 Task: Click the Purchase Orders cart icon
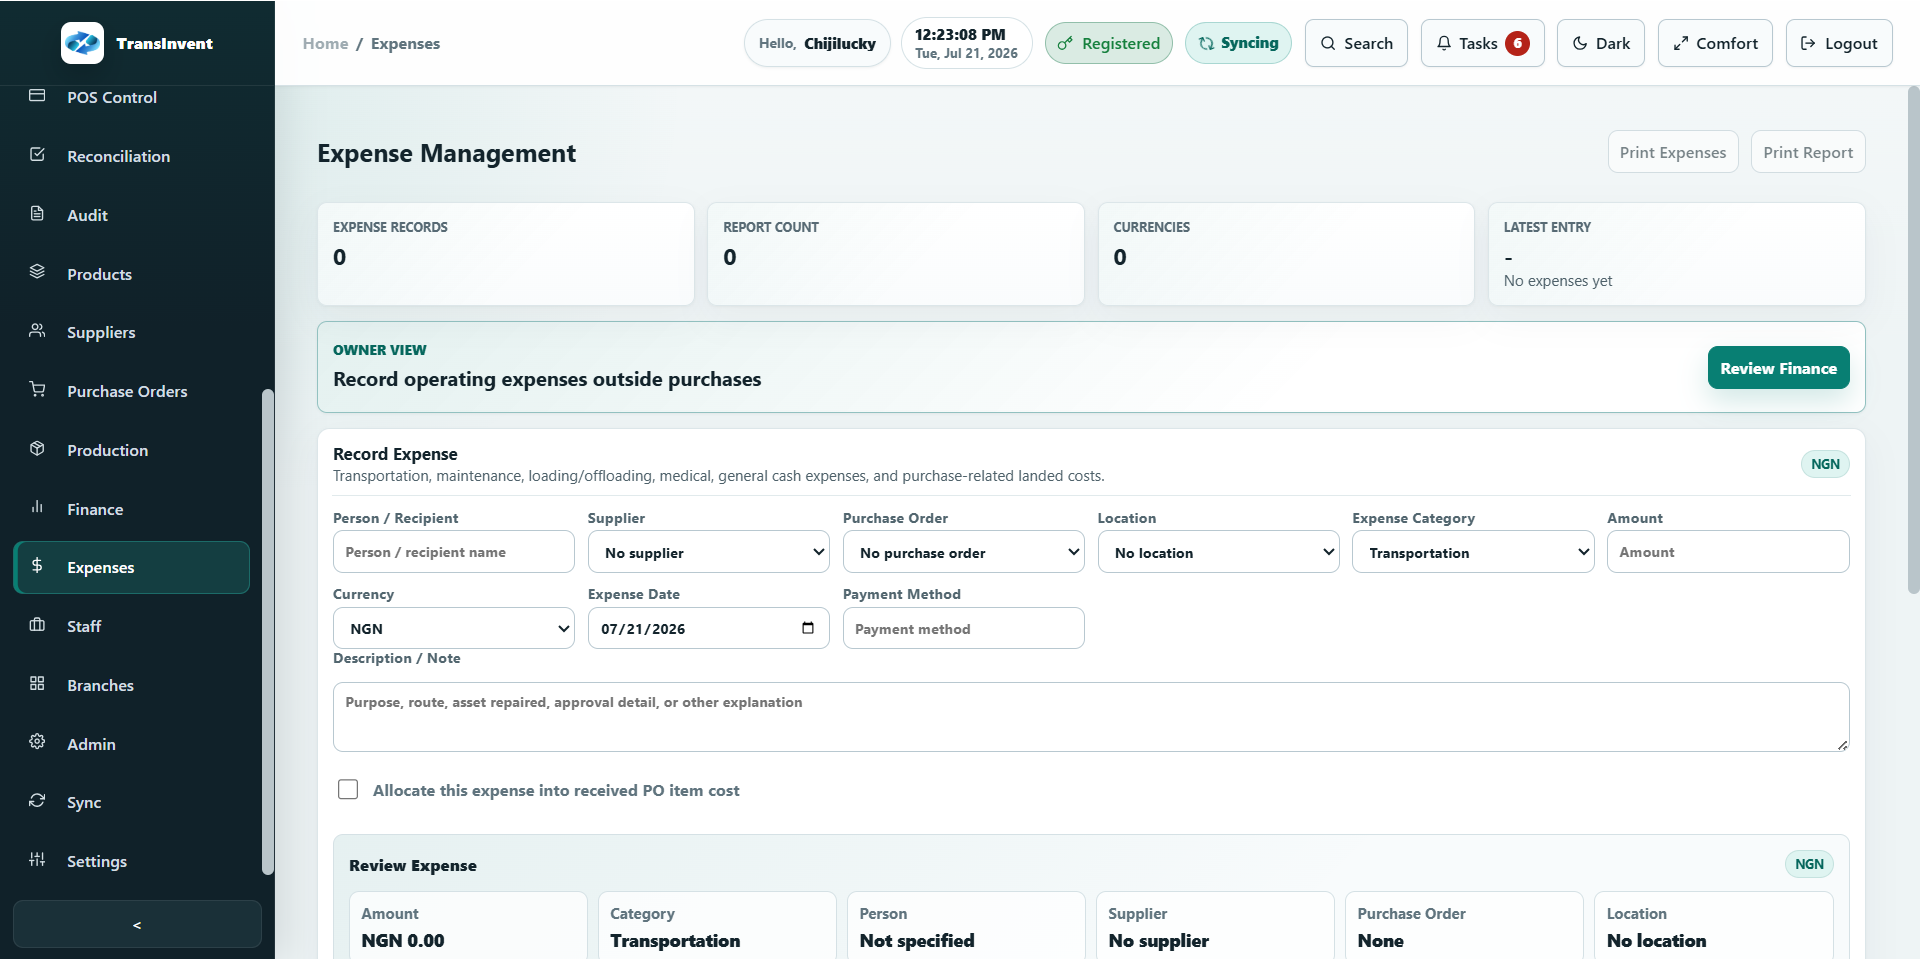[37, 390]
